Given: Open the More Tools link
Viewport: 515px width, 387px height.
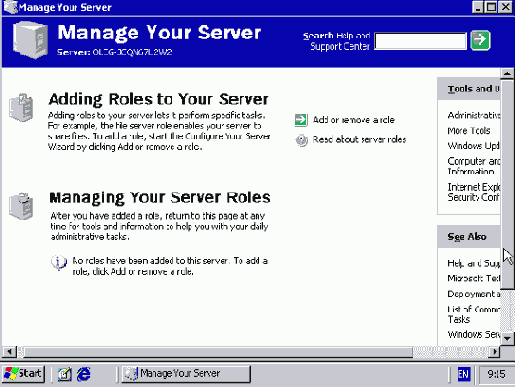Looking at the screenshot, I should pyautogui.click(x=469, y=131).
